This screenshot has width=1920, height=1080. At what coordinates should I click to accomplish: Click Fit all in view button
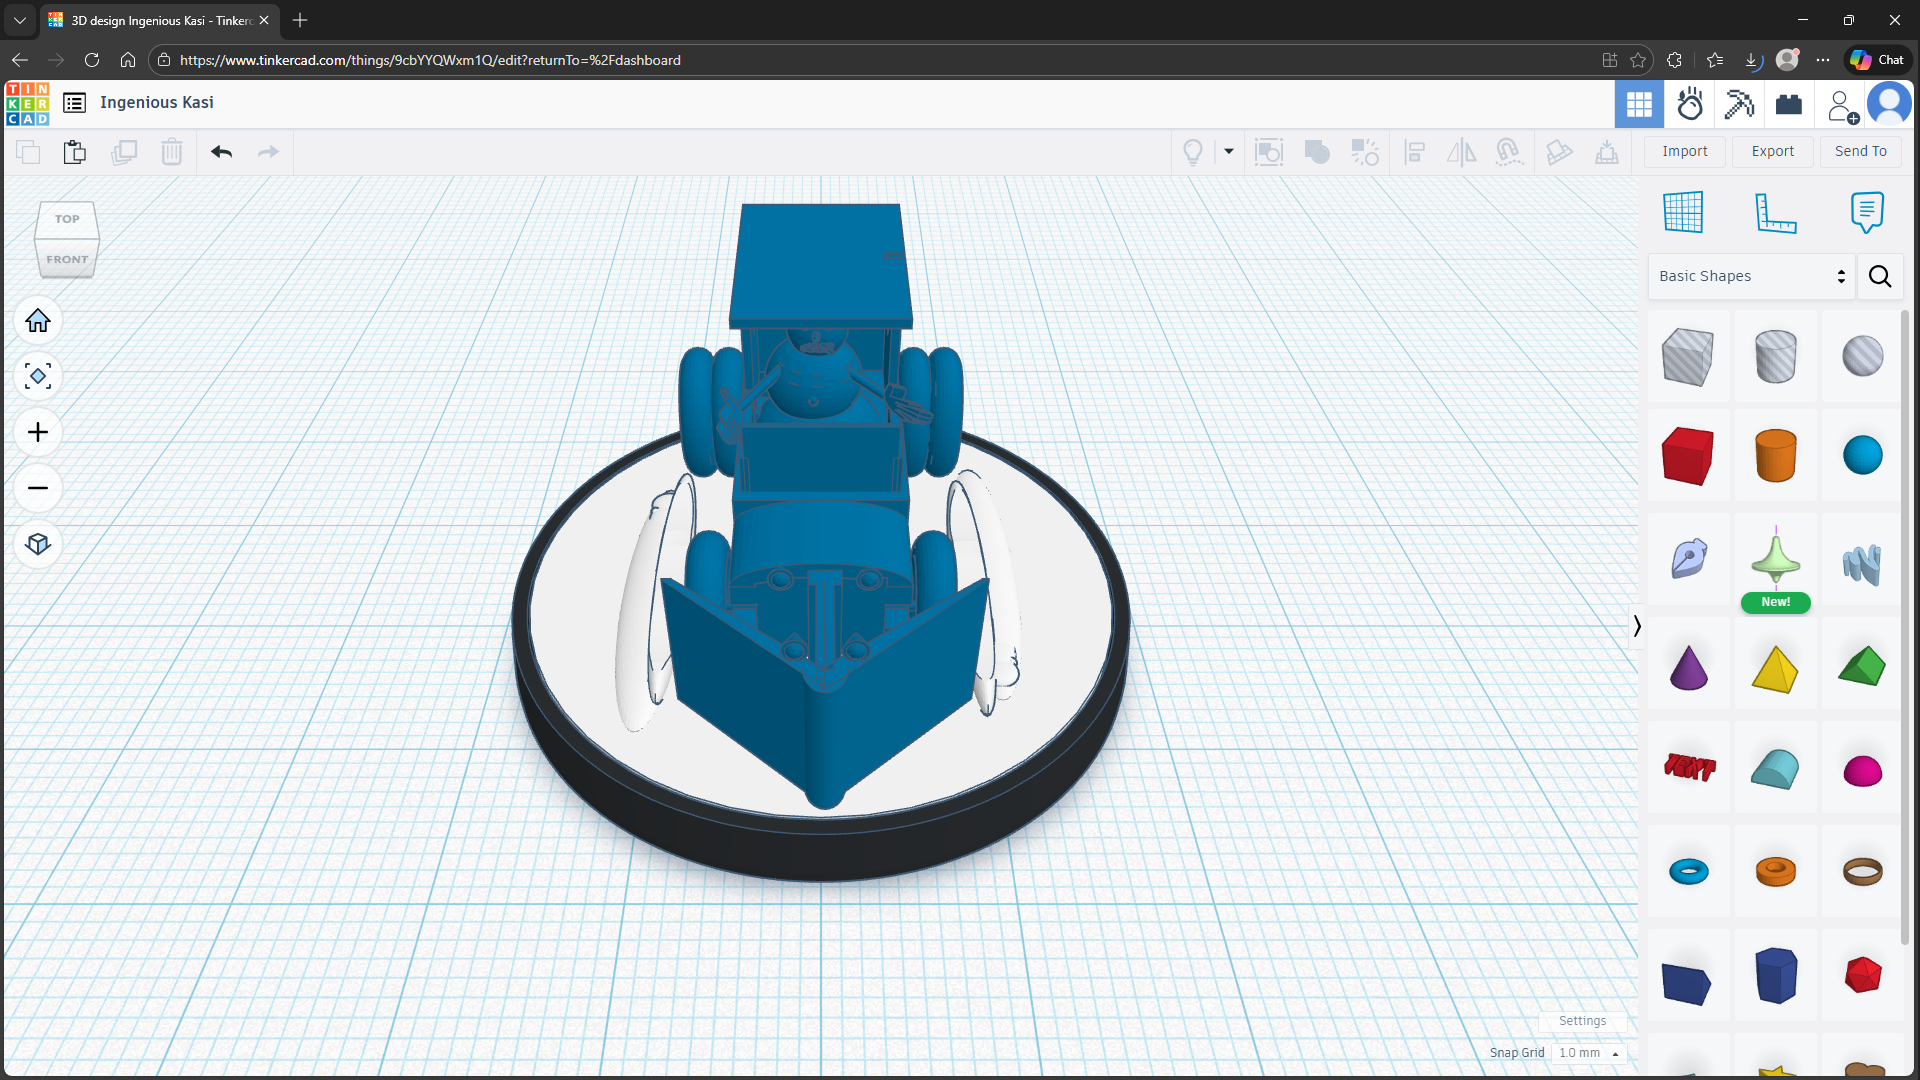coord(38,377)
